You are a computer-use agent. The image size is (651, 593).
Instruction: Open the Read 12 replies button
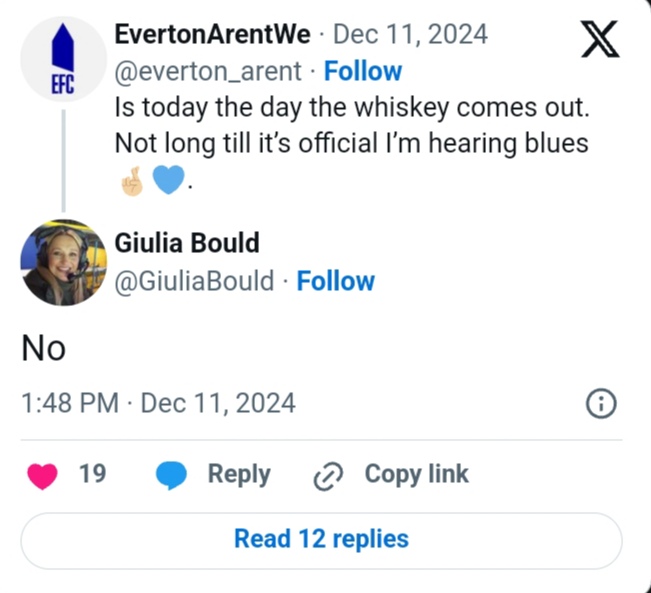click(321, 539)
